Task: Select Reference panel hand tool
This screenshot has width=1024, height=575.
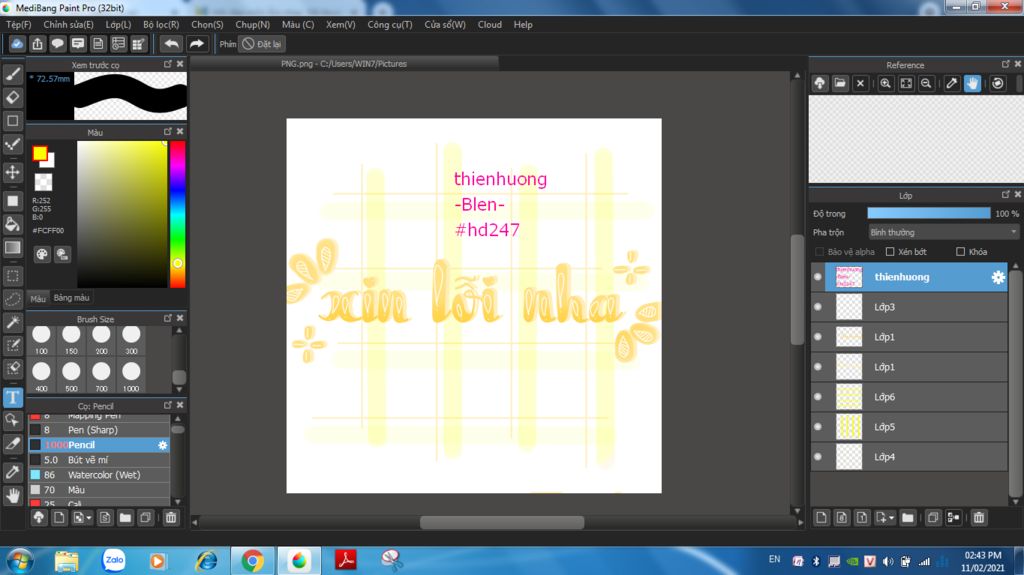Action: (x=972, y=83)
